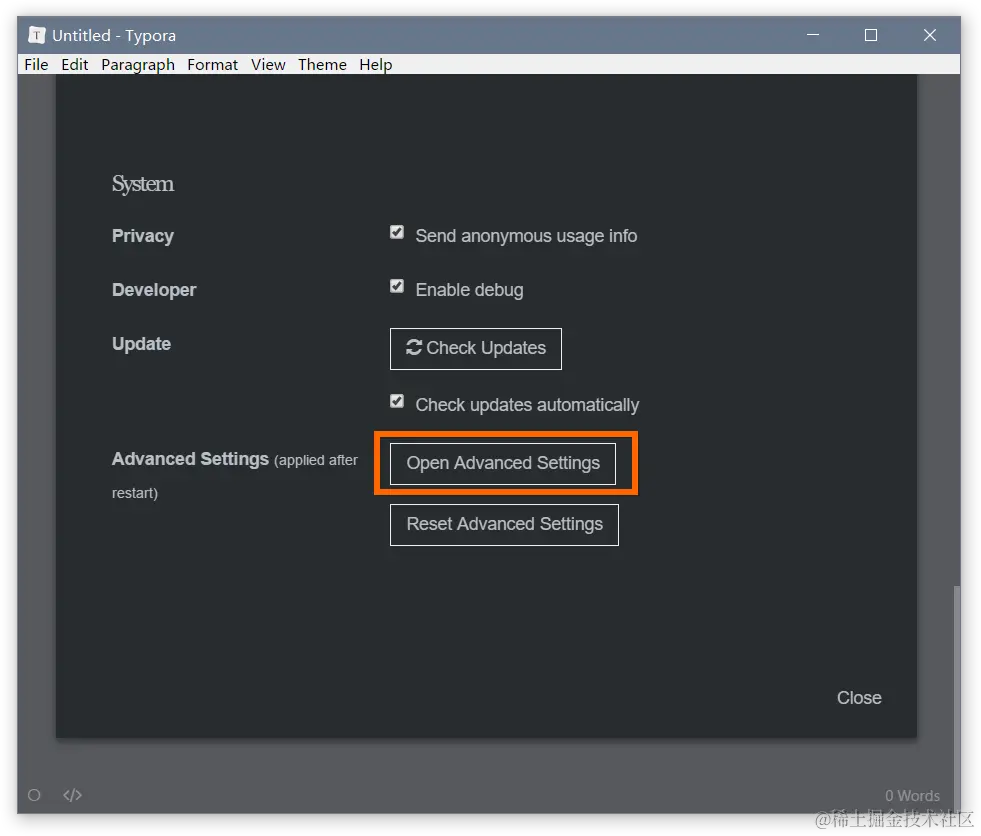Image resolution: width=981 pixels, height=836 pixels.
Task: Close the preferences panel via Close
Action: coord(859,698)
